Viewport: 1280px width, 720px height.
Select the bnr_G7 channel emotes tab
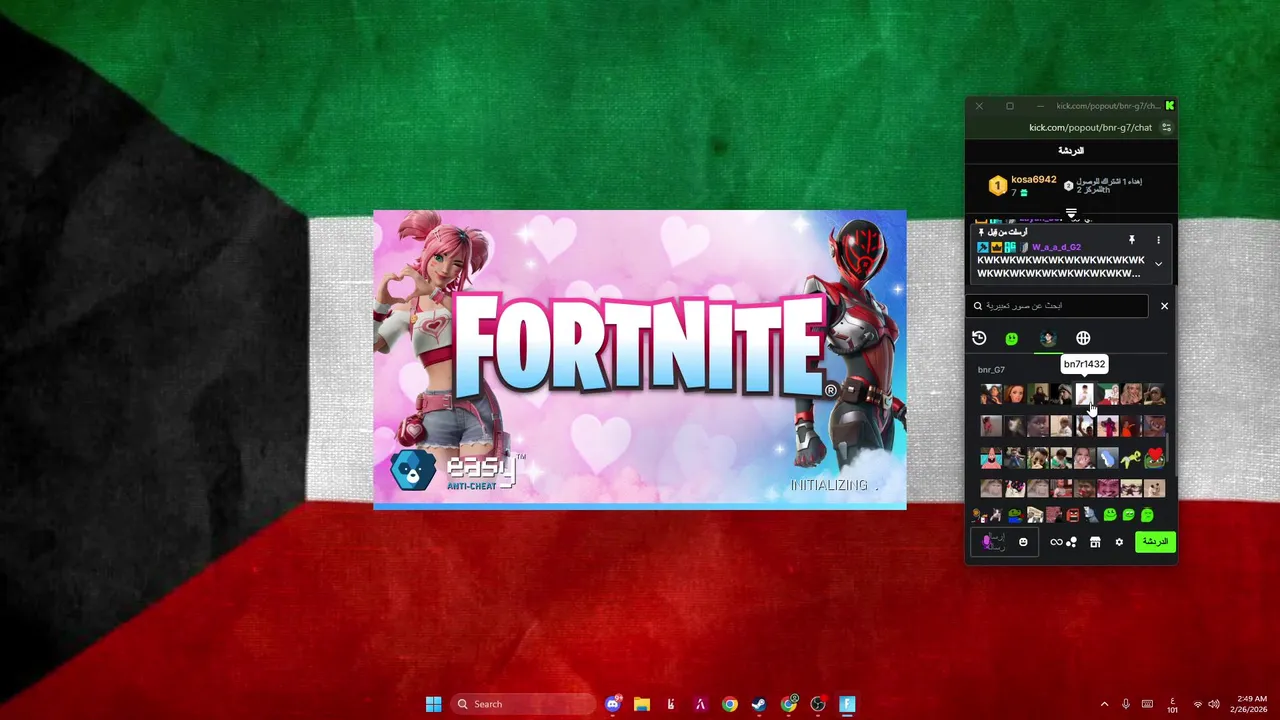click(x=1047, y=338)
